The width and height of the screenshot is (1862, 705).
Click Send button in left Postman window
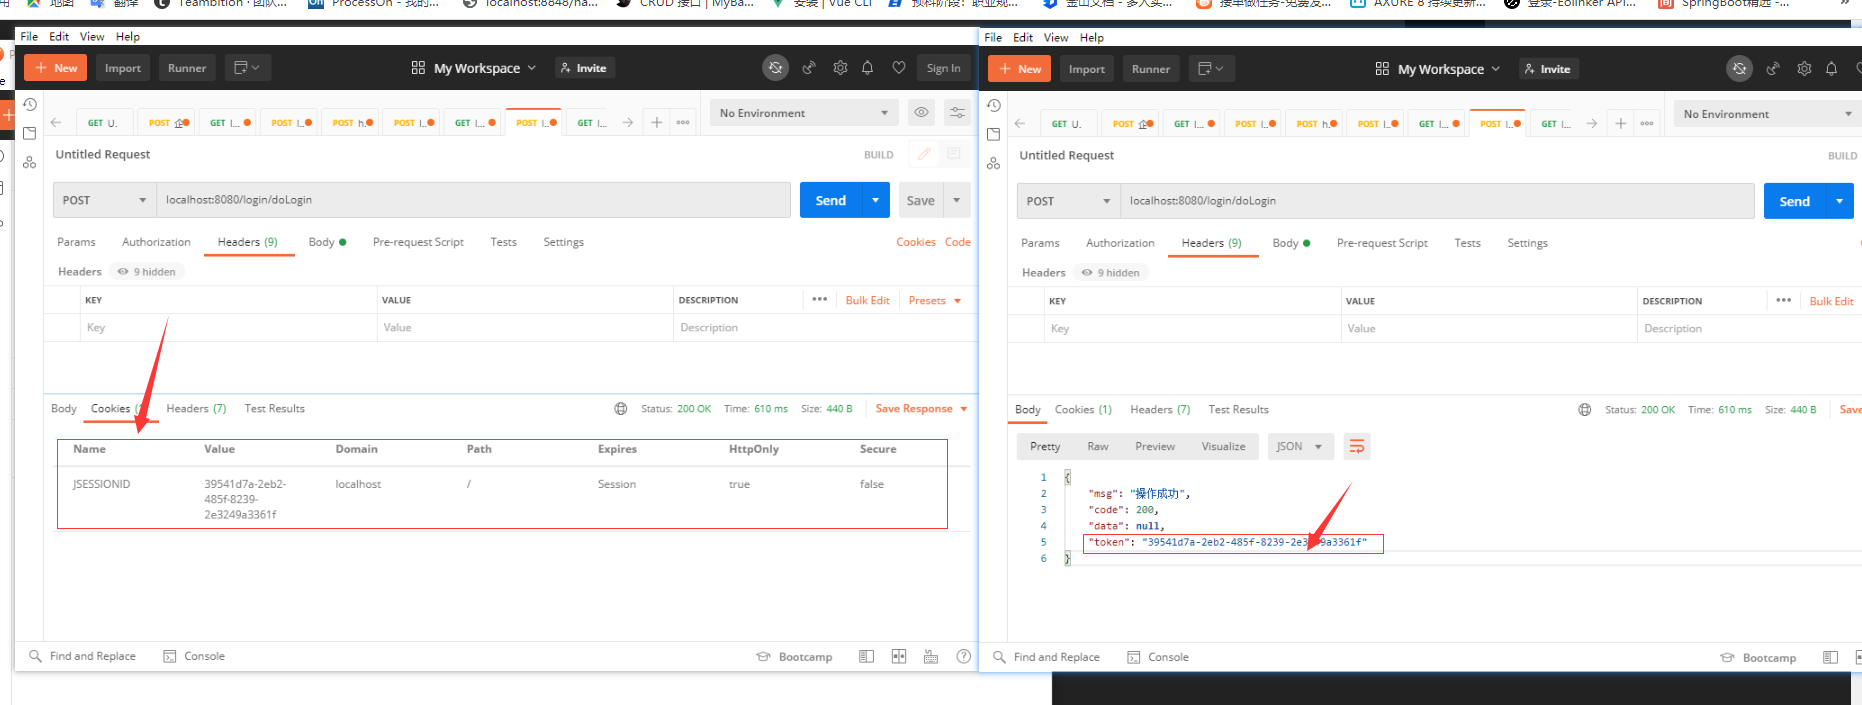[x=831, y=200]
